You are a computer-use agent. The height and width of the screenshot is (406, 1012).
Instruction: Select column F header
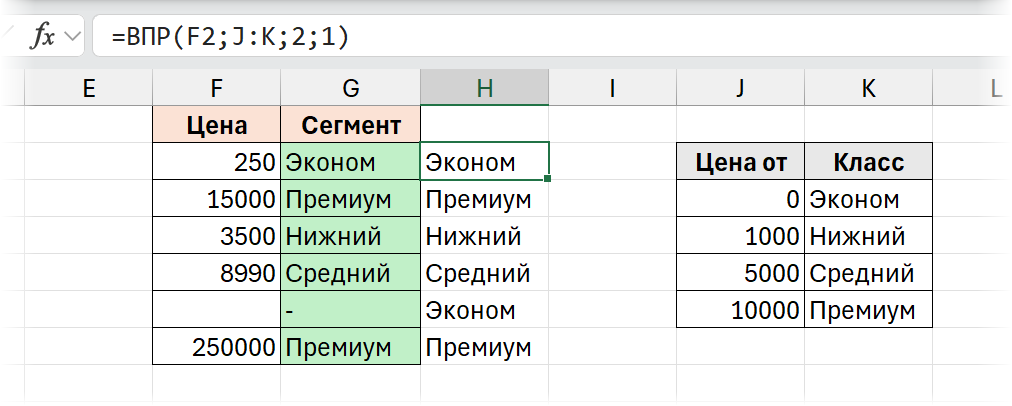pyautogui.click(x=216, y=89)
